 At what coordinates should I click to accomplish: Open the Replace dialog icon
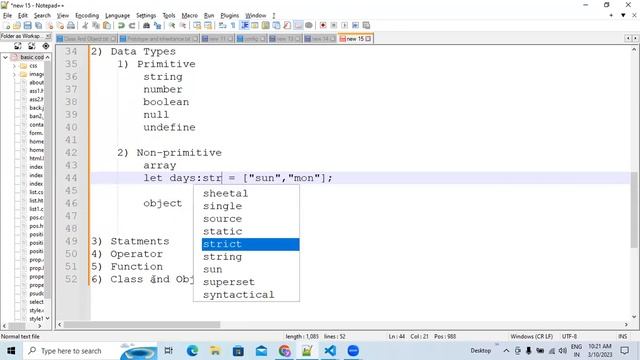(x=157, y=25)
